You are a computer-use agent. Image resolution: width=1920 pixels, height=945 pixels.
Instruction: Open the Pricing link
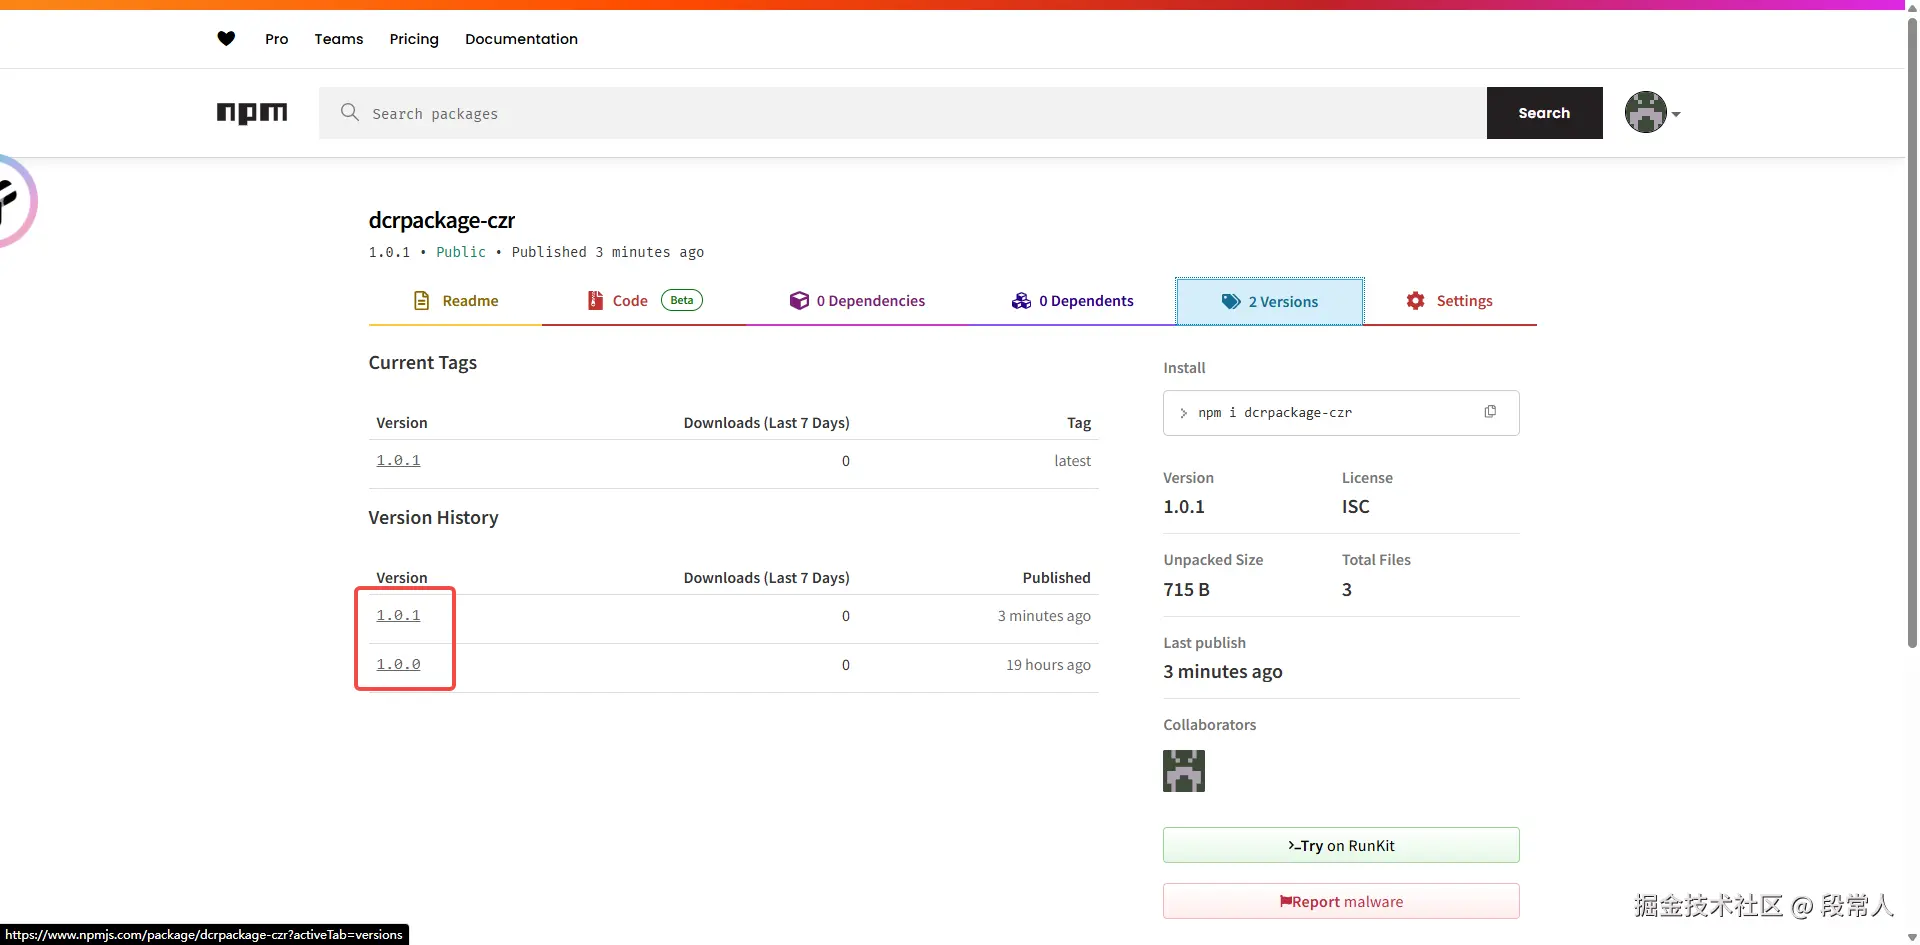(414, 39)
